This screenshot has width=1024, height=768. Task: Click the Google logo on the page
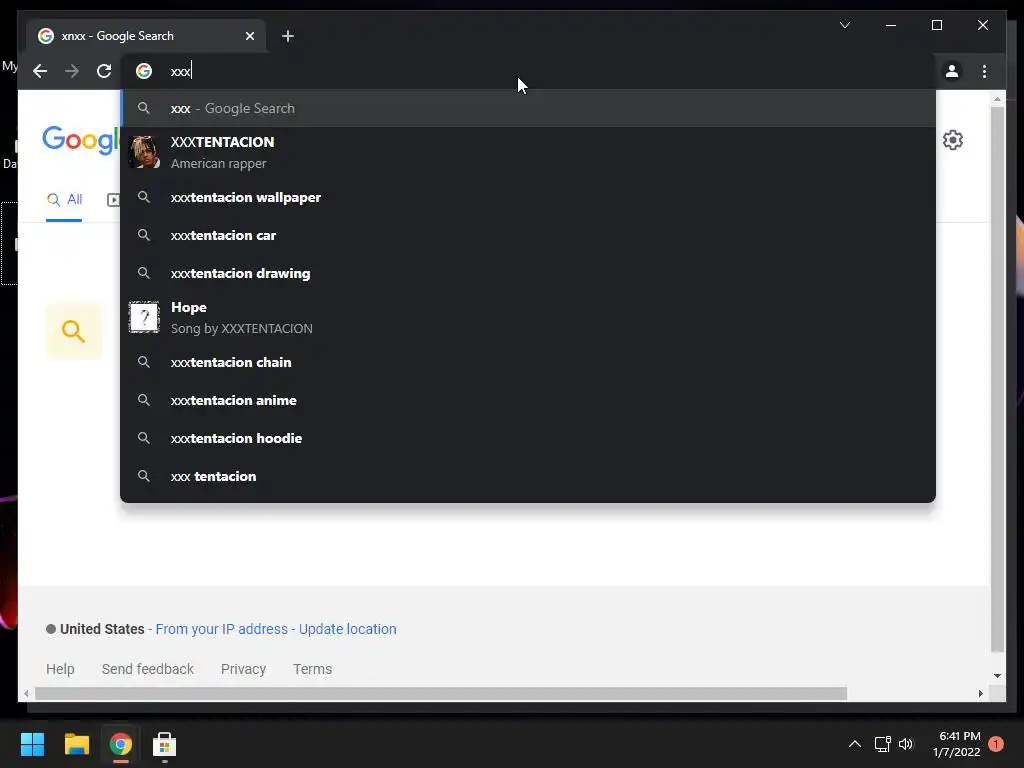tap(81, 140)
